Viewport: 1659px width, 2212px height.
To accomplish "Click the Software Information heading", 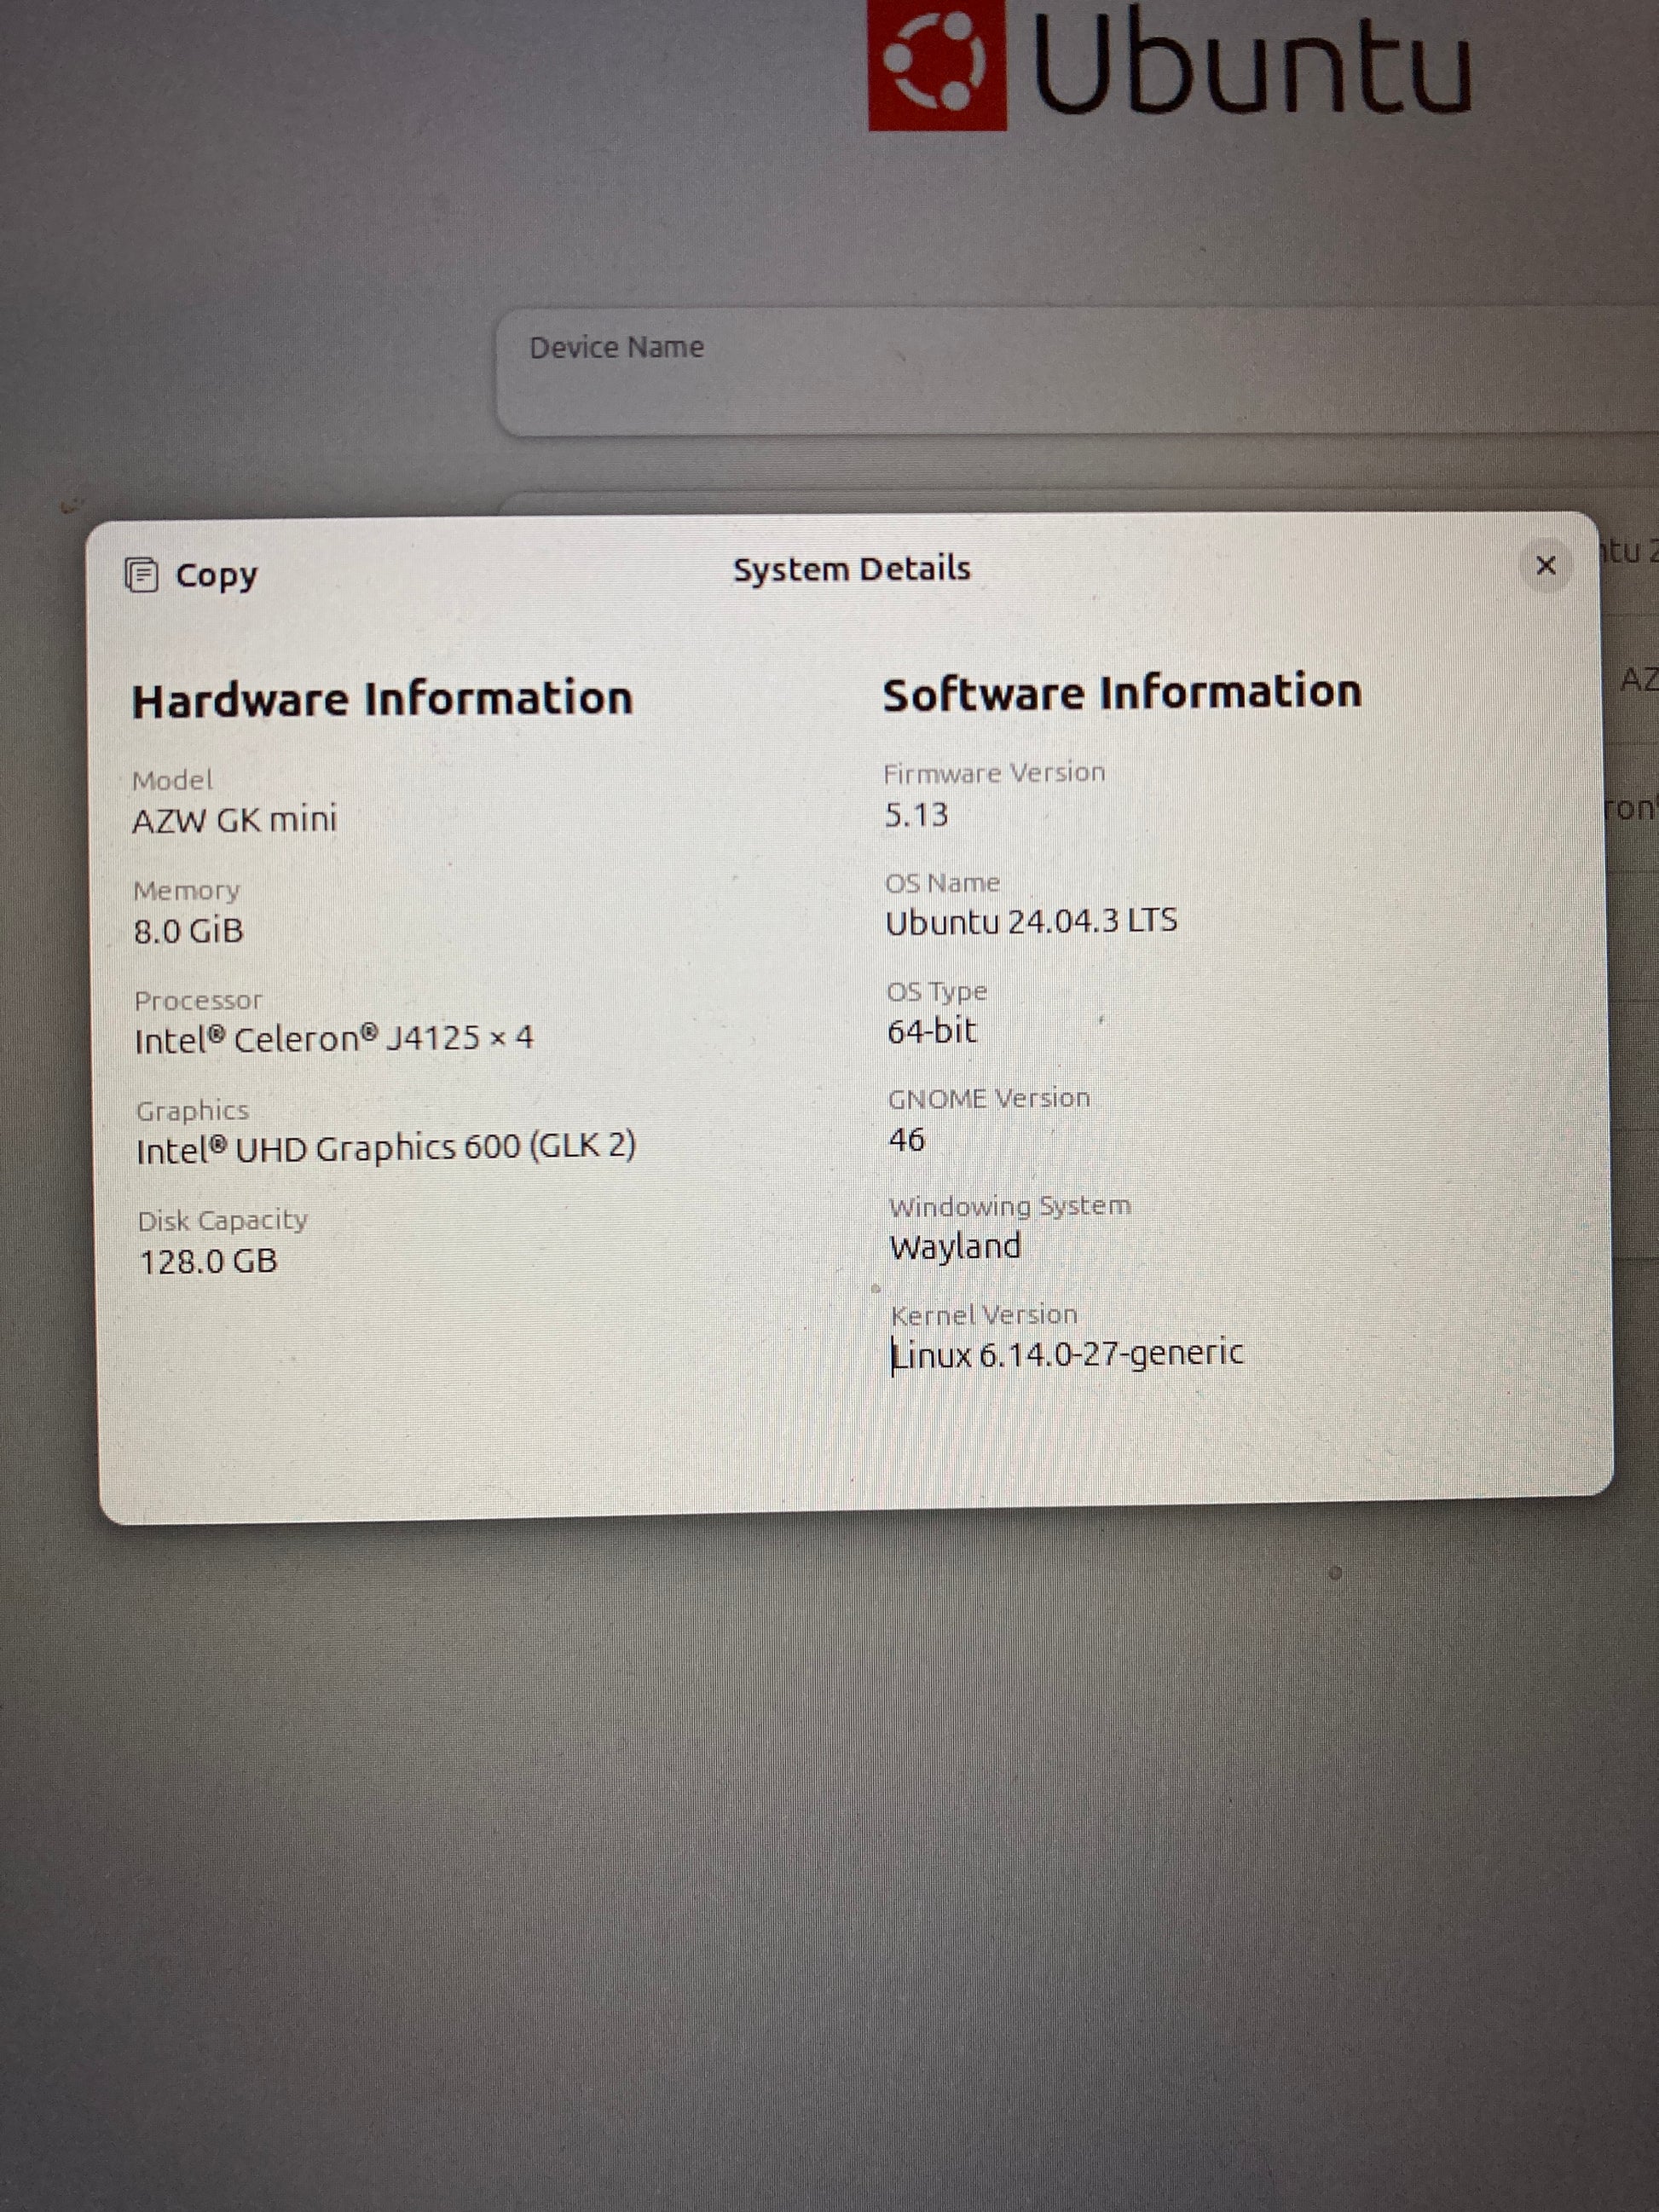I will click(1121, 693).
